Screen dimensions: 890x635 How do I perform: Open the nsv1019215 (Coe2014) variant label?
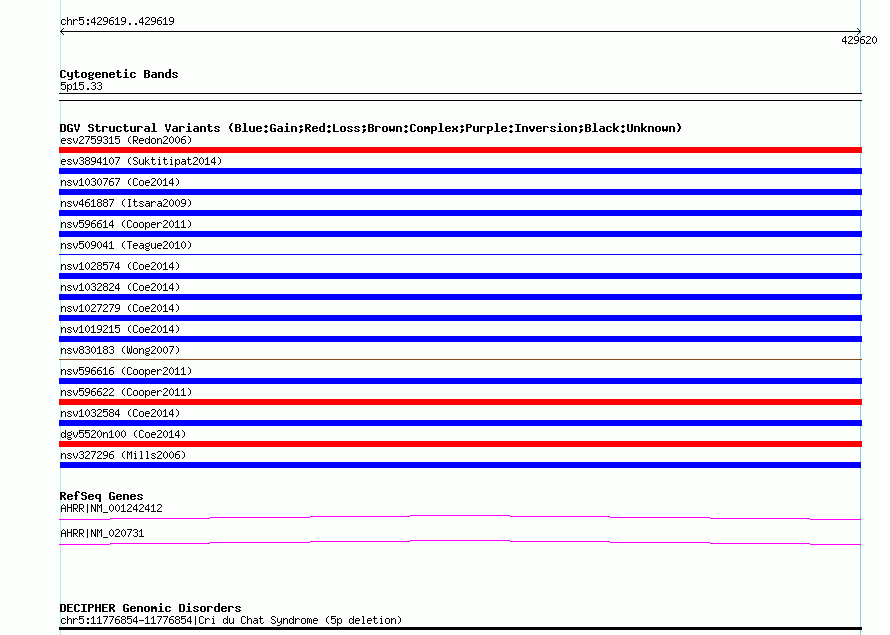point(120,329)
